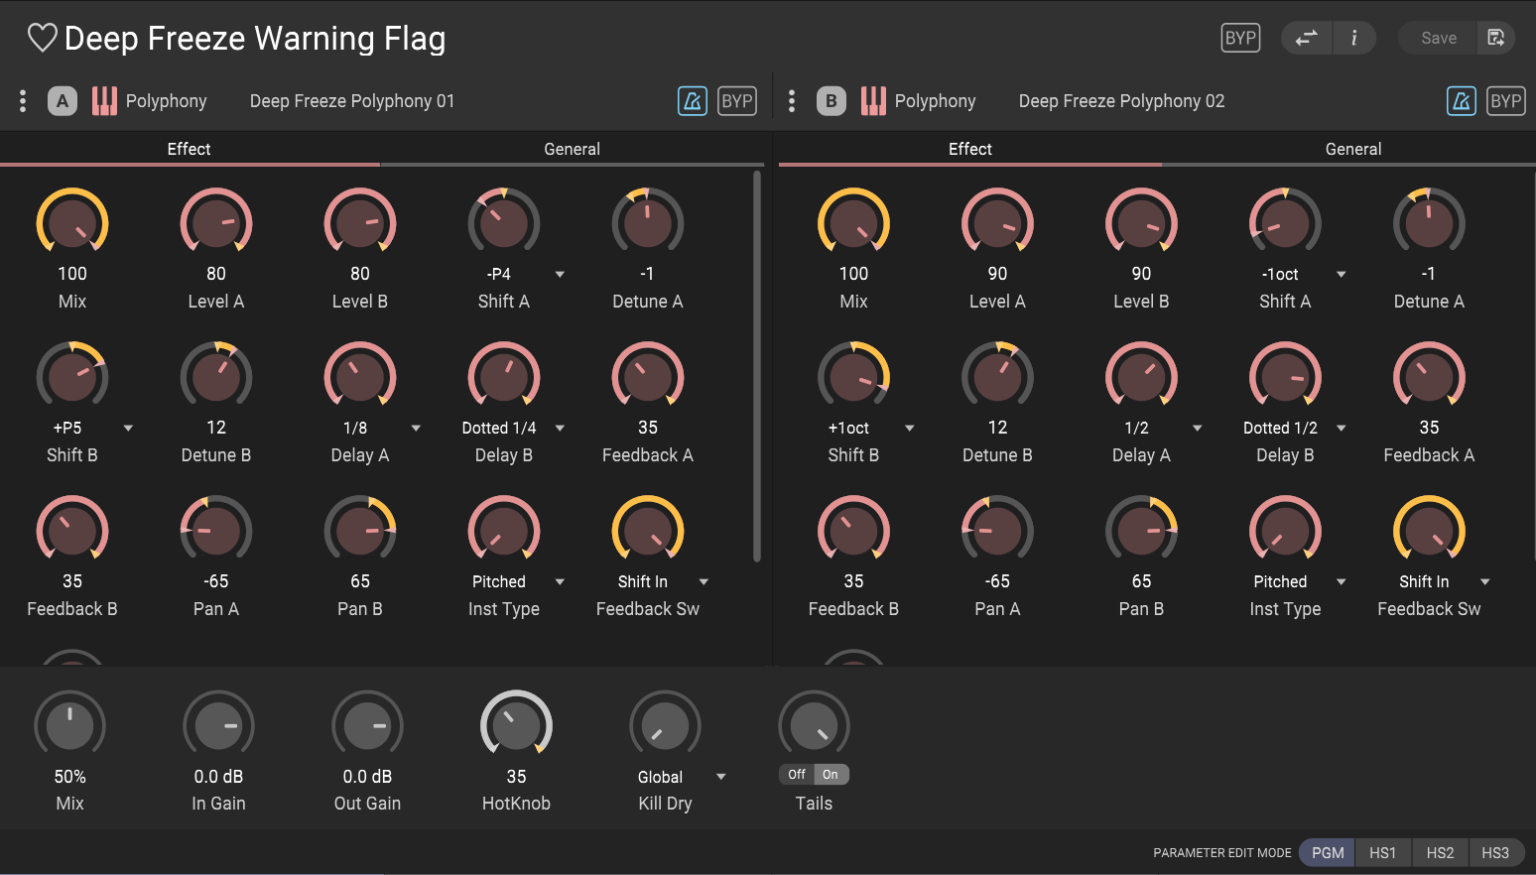Viewport: 1536px width, 875px height.
Task: Open the Kill Dry Global dropdown
Action: pos(721,777)
